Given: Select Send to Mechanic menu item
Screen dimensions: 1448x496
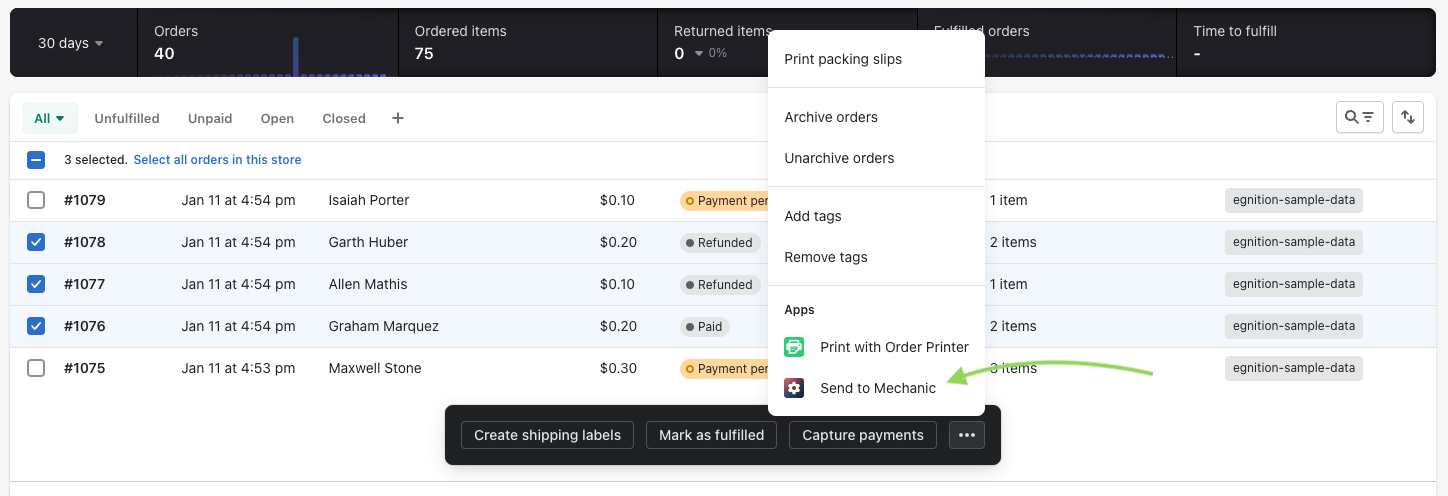Looking at the screenshot, I should tap(877, 388).
